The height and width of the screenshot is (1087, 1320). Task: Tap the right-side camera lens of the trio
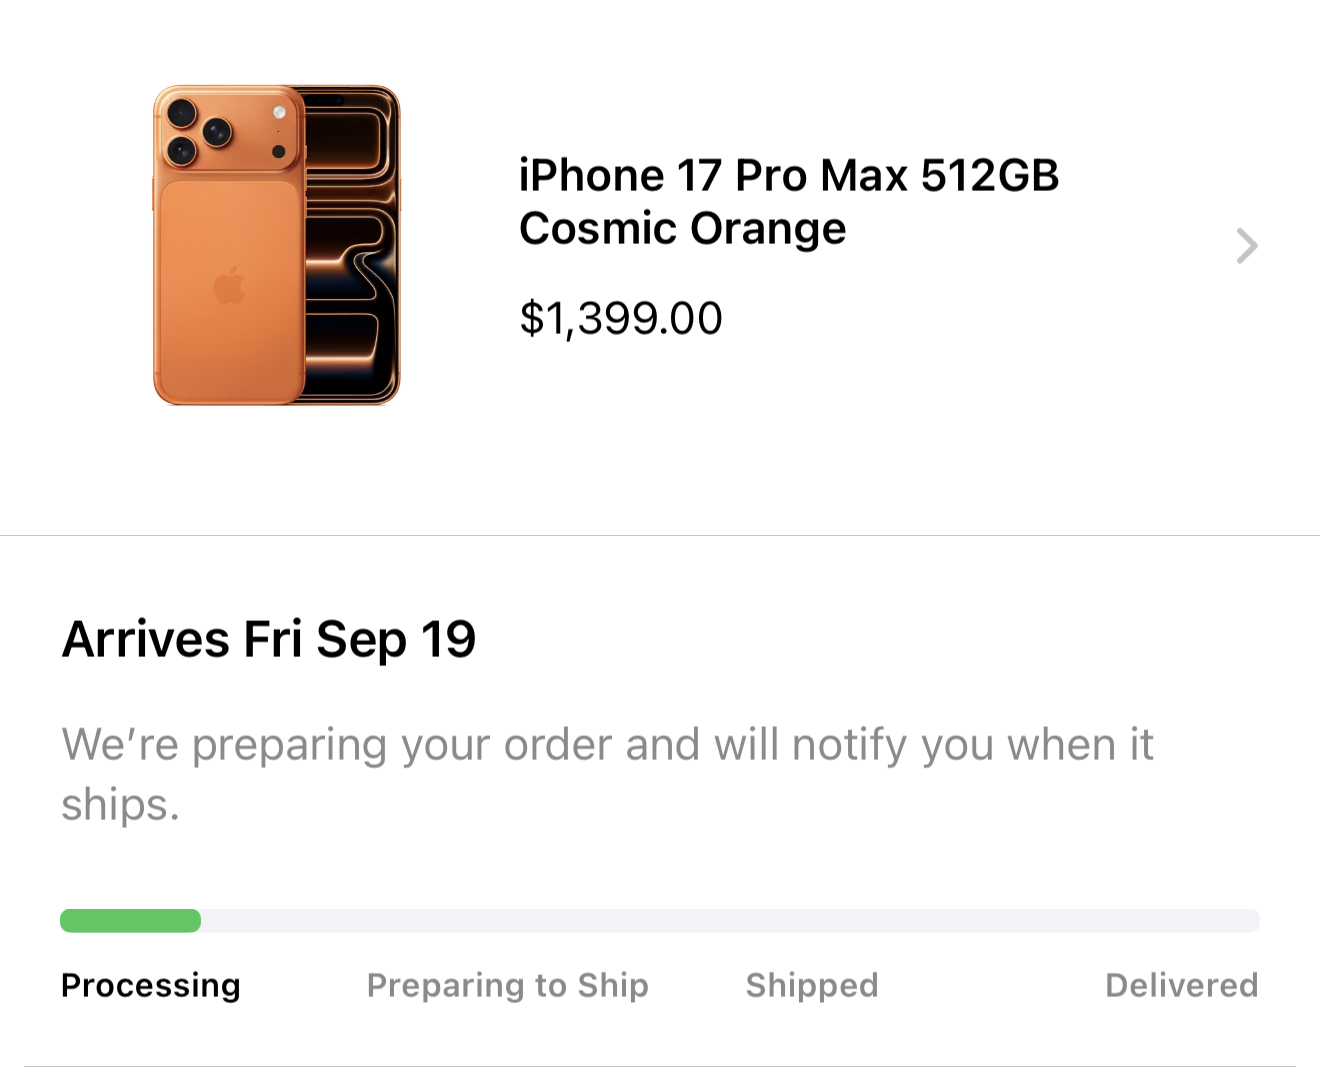[217, 131]
